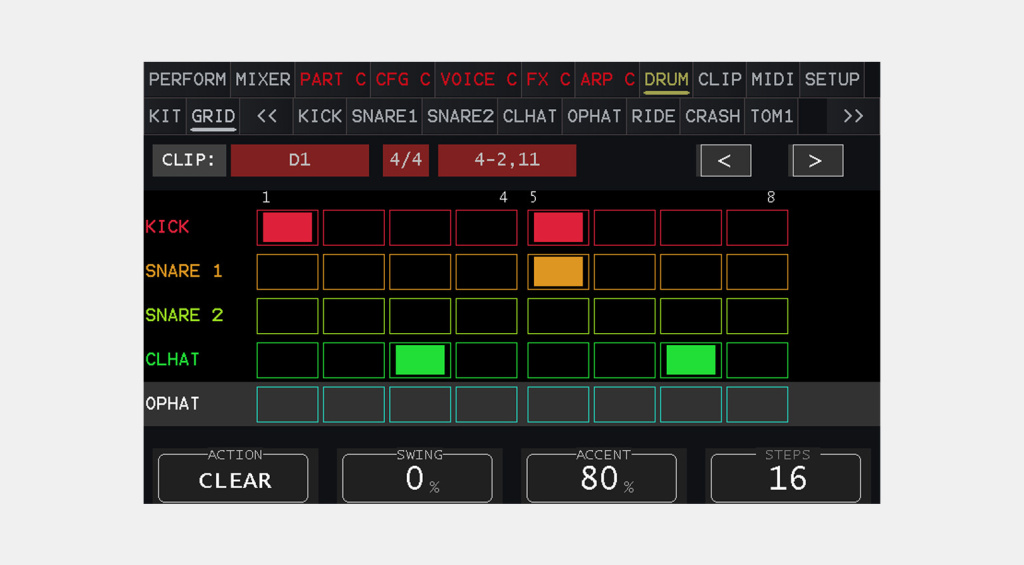Change the STEPS 16 value
Screen dimensions: 1024x565
click(786, 478)
